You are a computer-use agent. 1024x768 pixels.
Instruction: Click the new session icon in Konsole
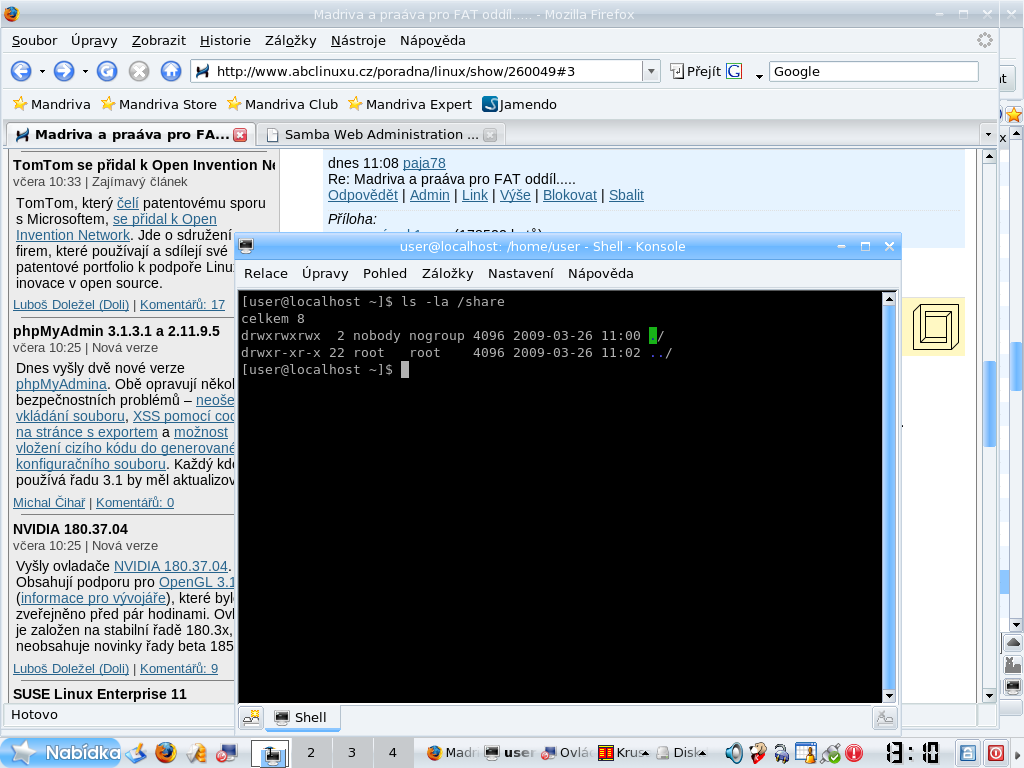click(251, 717)
